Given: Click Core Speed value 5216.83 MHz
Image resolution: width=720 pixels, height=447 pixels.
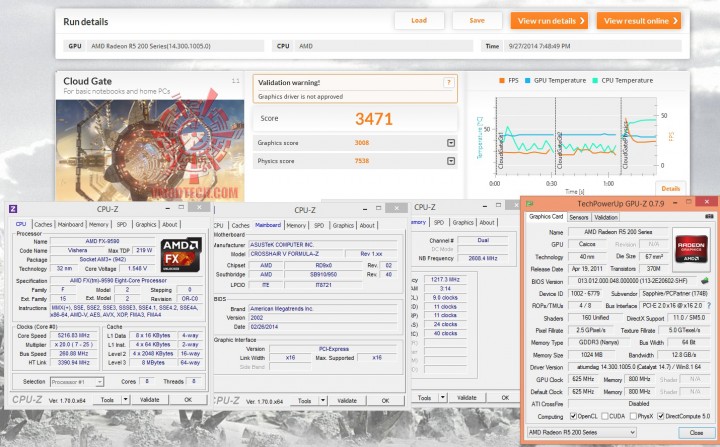Looking at the screenshot, I should 73,335.
